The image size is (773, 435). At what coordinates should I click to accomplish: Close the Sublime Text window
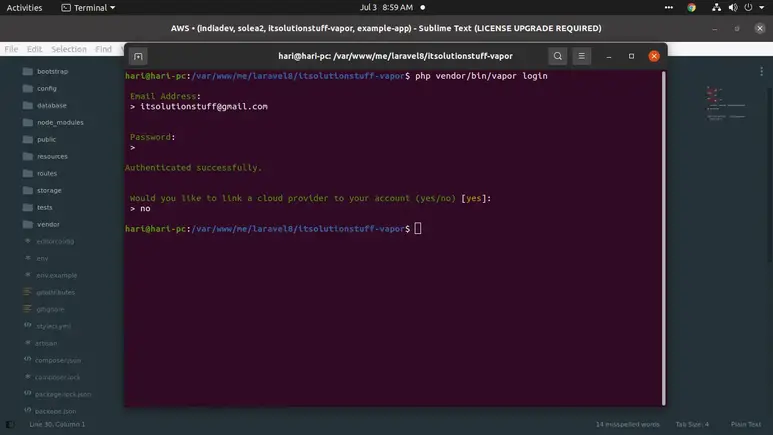pos(760,28)
